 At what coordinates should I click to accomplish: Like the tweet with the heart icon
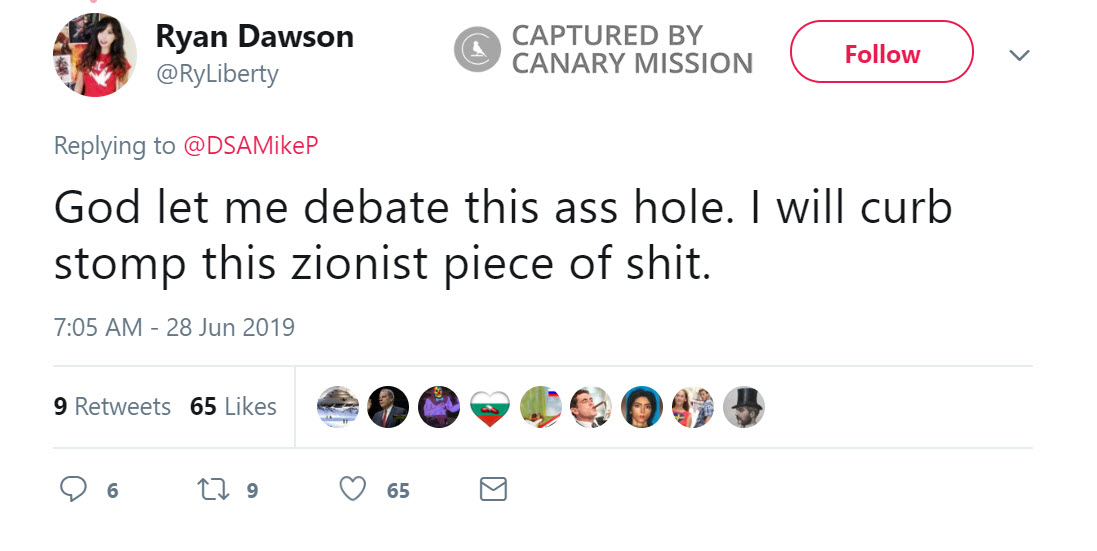[352, 489]
